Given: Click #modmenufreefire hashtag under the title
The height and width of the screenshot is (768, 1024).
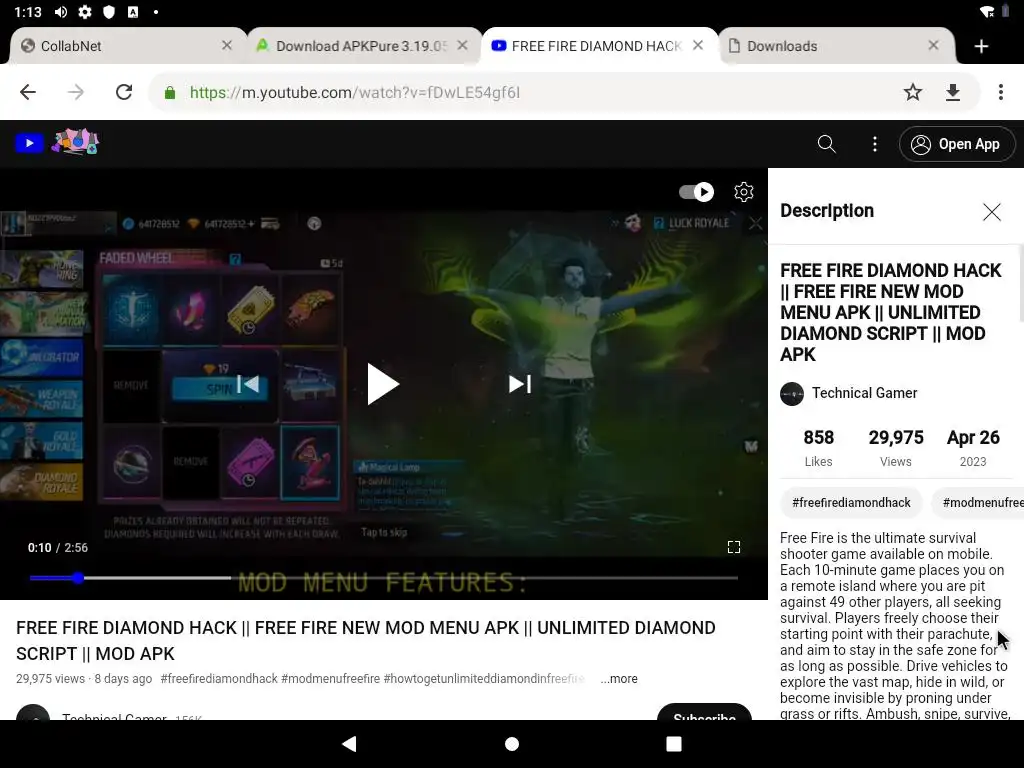Looking at the screenshot, I should (x=330, y=679).
